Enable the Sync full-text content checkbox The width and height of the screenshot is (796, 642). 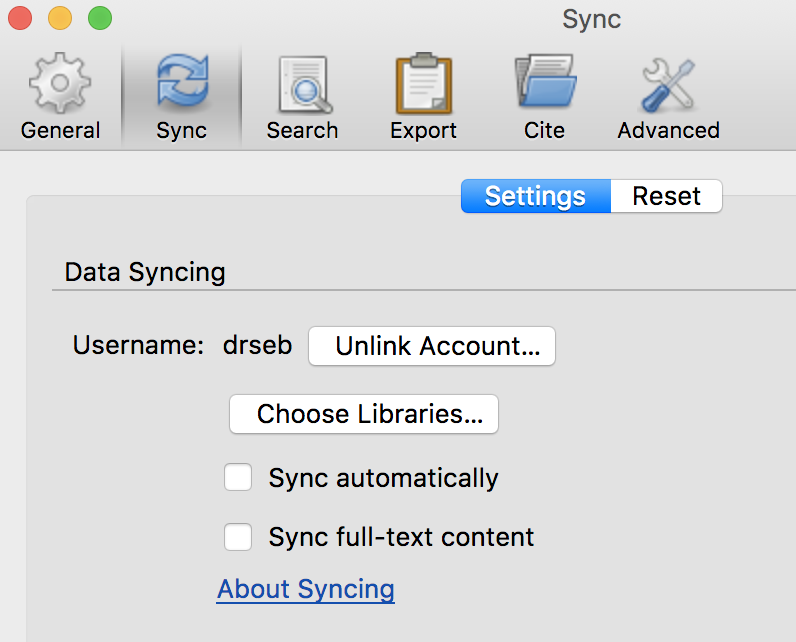(238, 537)
